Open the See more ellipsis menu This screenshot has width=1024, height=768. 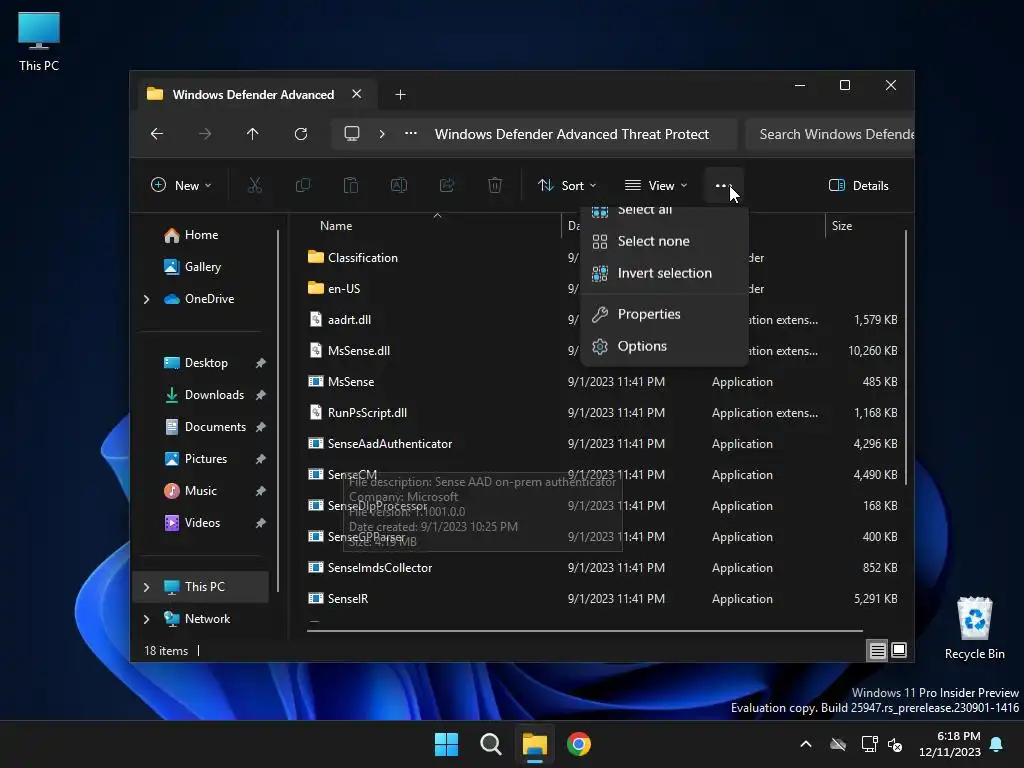click(x=722, y=185)
